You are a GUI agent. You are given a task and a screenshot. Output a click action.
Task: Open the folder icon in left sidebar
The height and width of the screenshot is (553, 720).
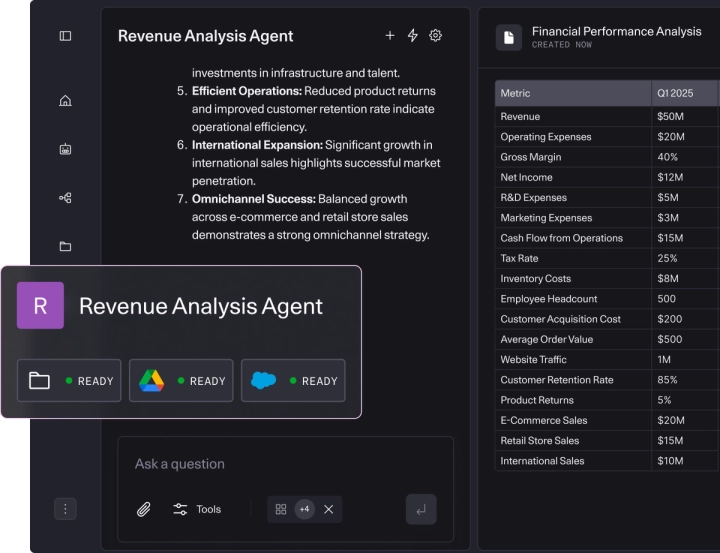point(65,246)
